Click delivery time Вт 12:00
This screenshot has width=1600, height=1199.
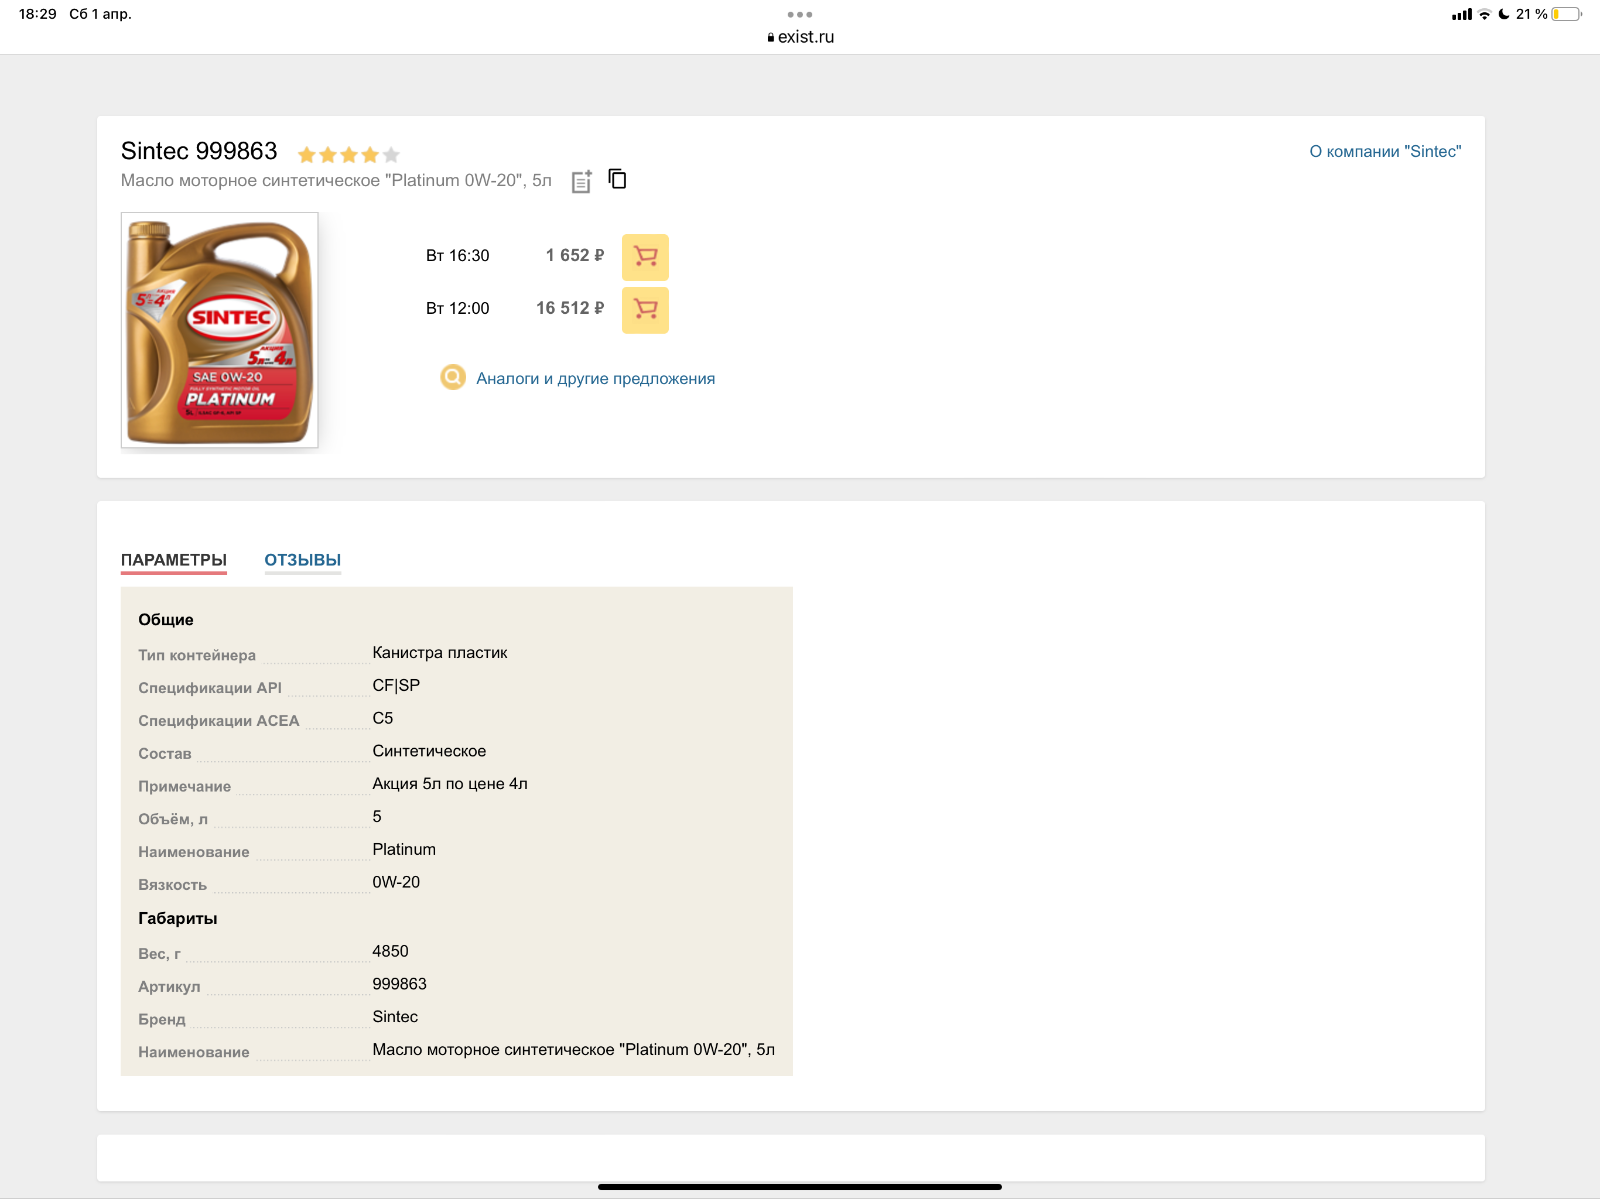point(458,308)
